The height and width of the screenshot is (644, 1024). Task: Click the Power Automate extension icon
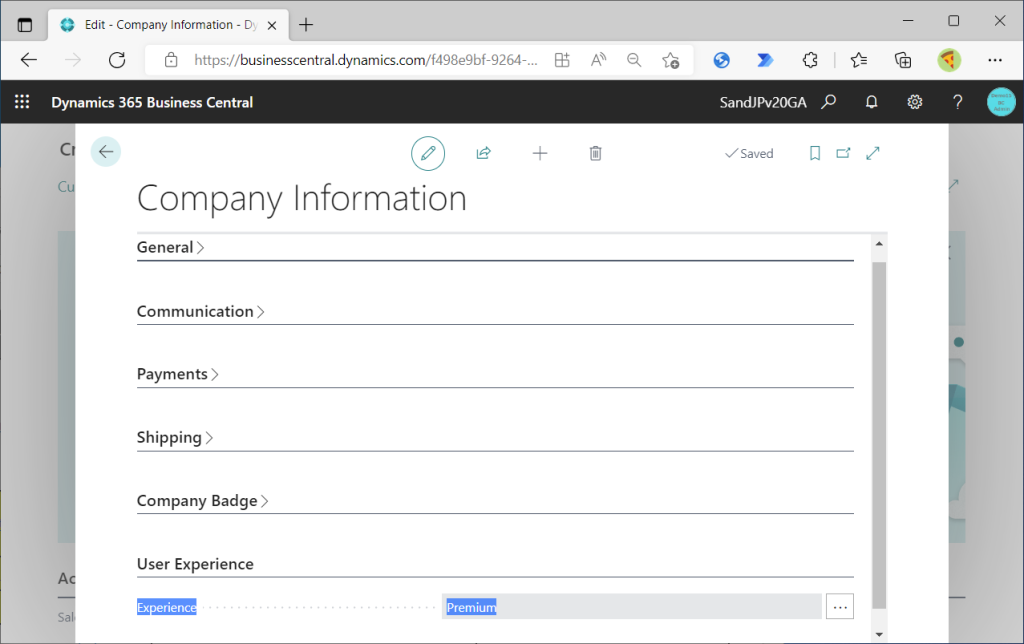point(765,60)
